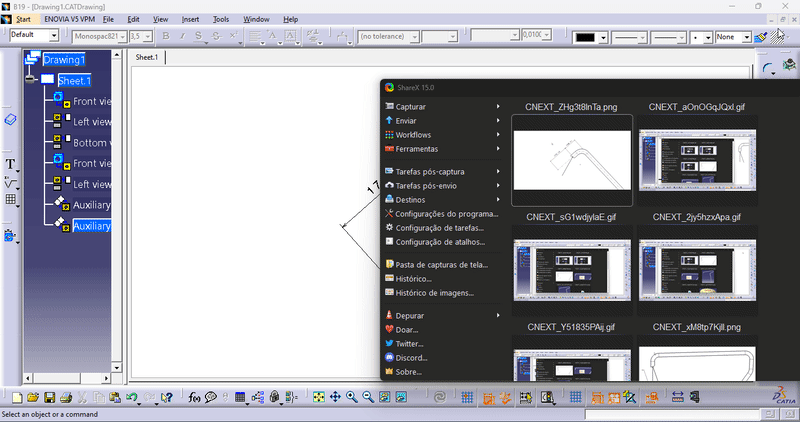Click the tree panel scroll down arrow
Screen dimensions: 800x422
116,367
